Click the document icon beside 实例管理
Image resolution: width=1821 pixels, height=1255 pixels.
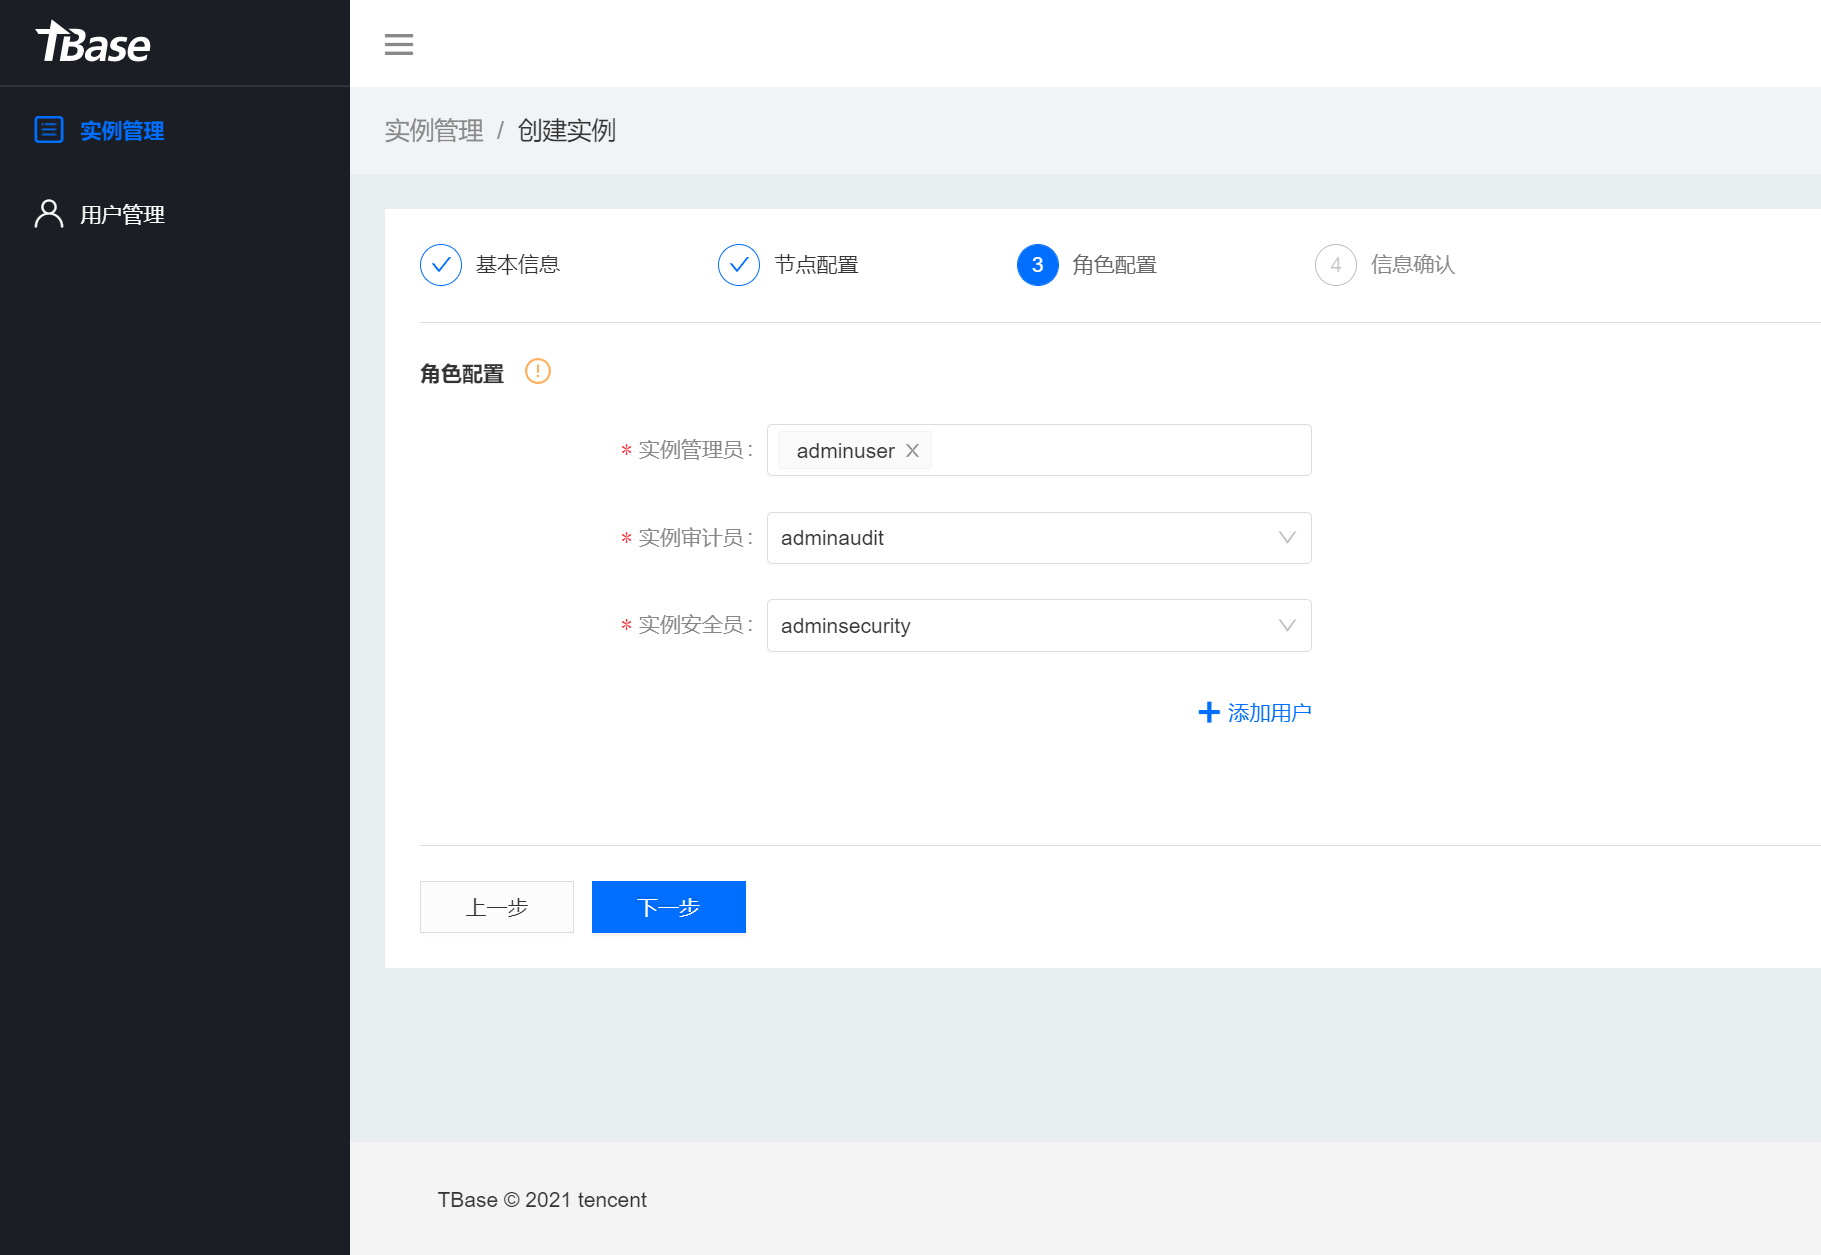(49, 130)
